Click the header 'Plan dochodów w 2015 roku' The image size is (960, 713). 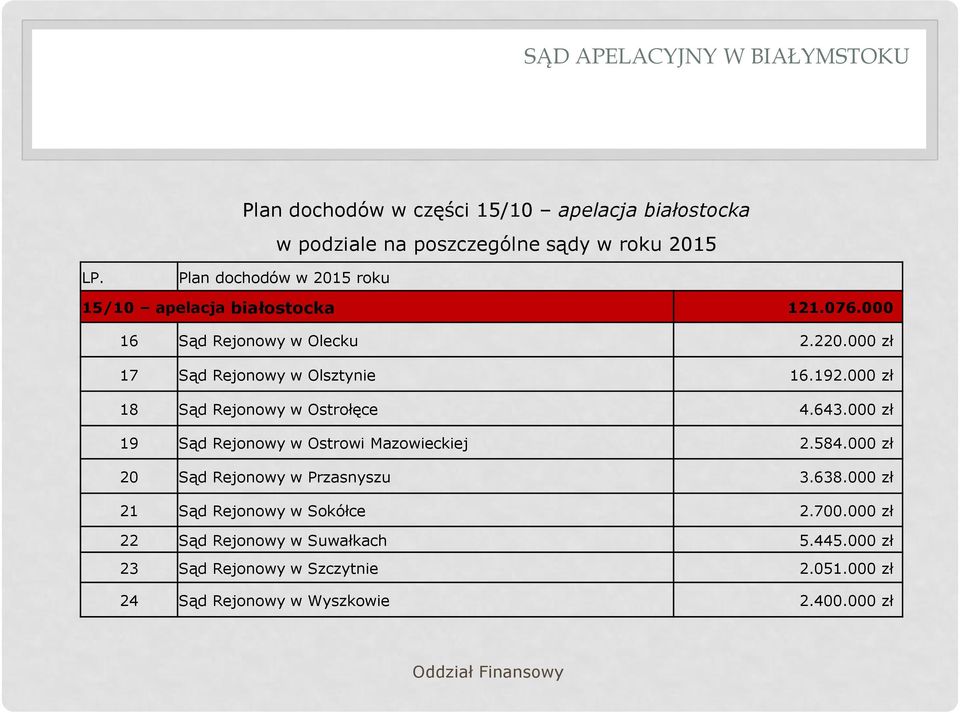pyautogui.click(x=284, y=278)
